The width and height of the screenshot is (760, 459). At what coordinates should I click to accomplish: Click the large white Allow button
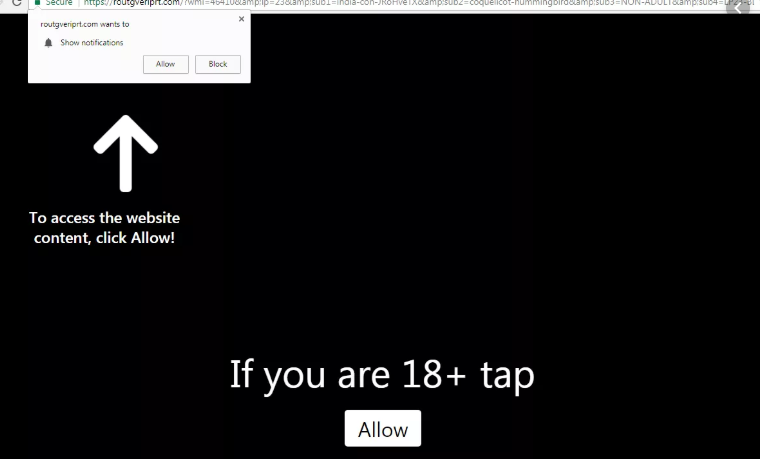point(383,428)
